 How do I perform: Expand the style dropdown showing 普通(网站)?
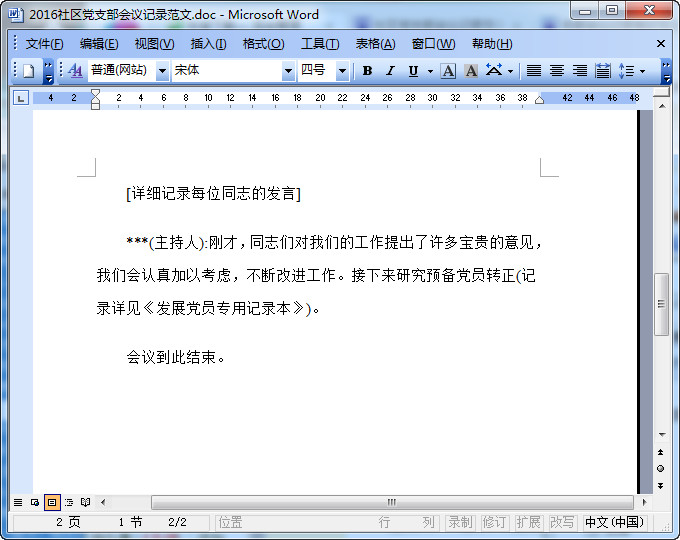(x=162, y=71)
